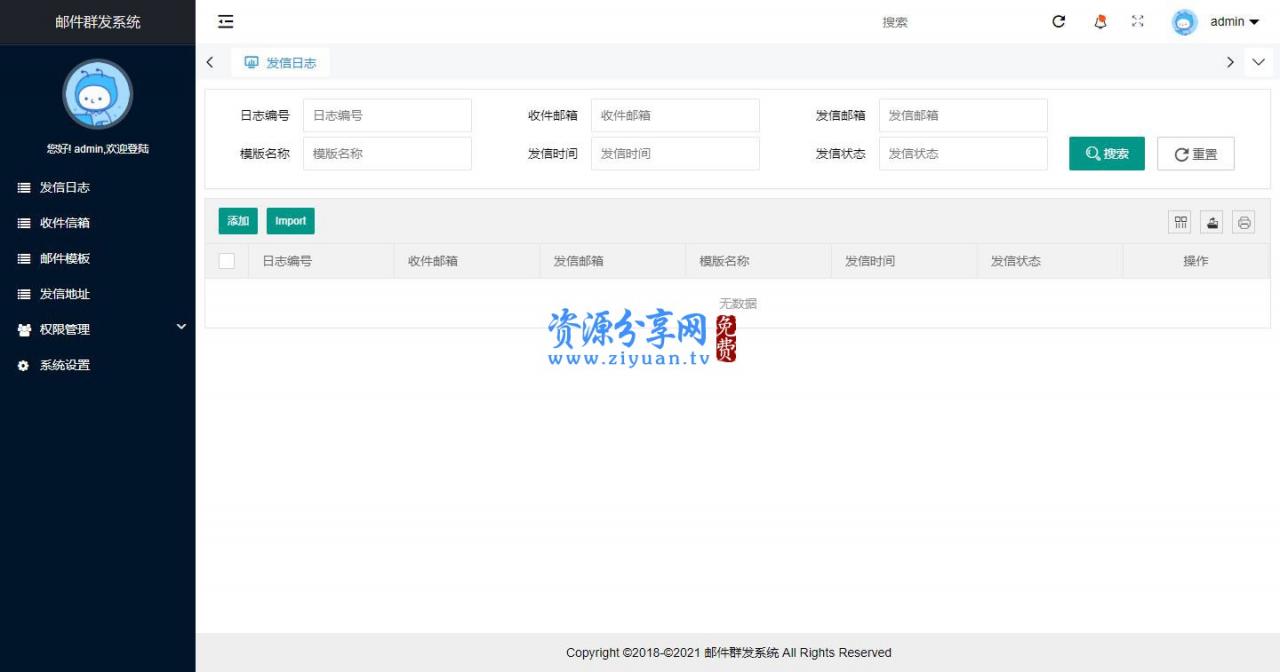This screenshot has height=672, width=1280.
Task: Click the sidebar profile avatar image
Action: 98,94
